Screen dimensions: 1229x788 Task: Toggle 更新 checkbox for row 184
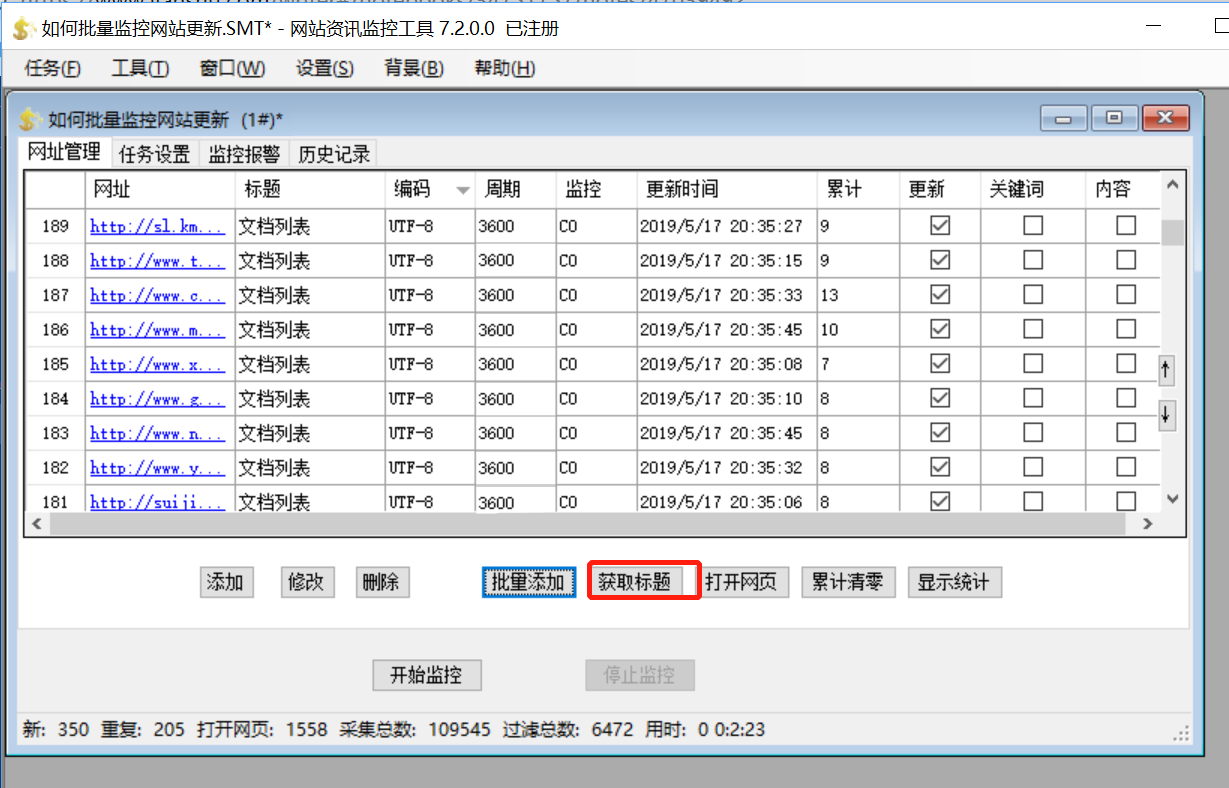point(940,398)
